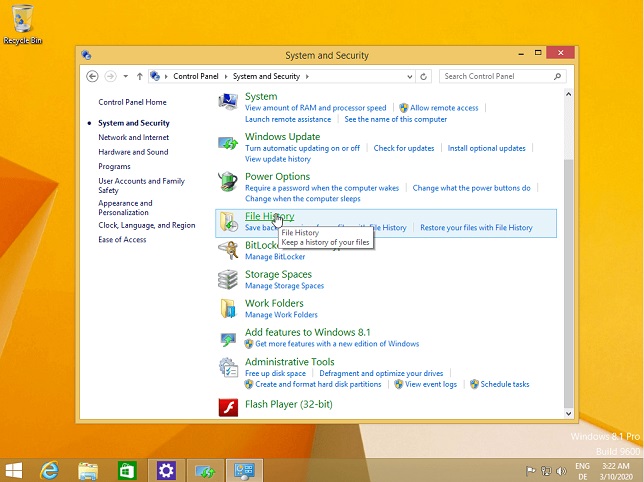Open Hardware and Sound category
This screenshot has height=482, width=644.
pos(133,152)
